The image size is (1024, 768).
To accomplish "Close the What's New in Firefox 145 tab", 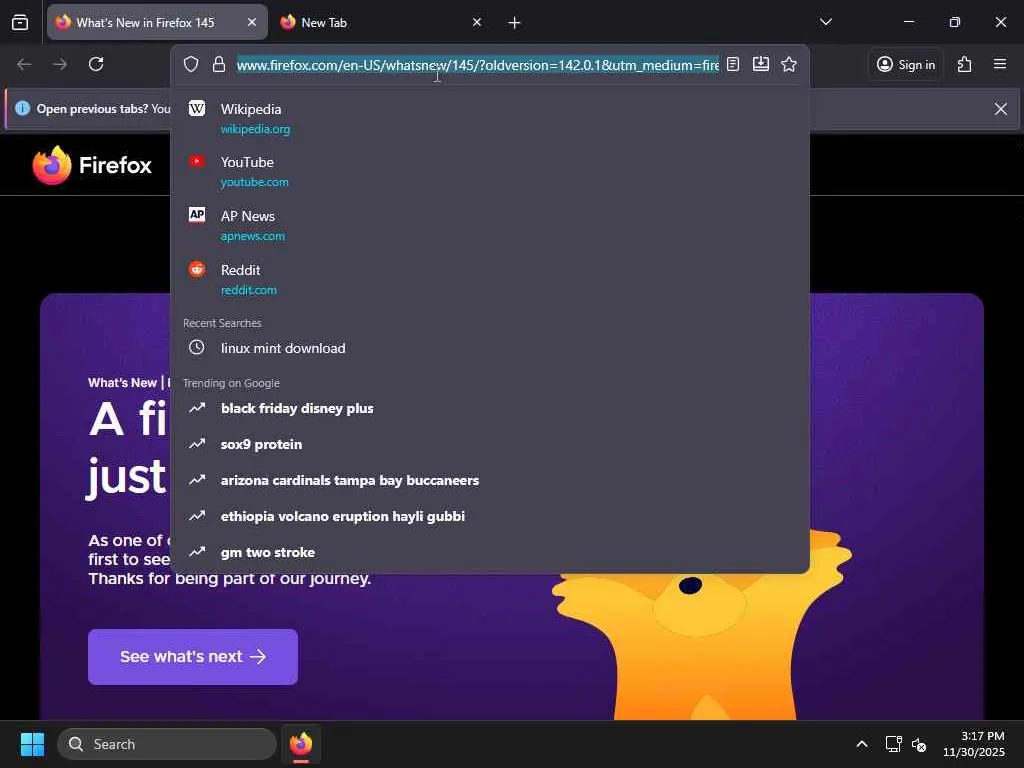I will (x=251, y=23).
